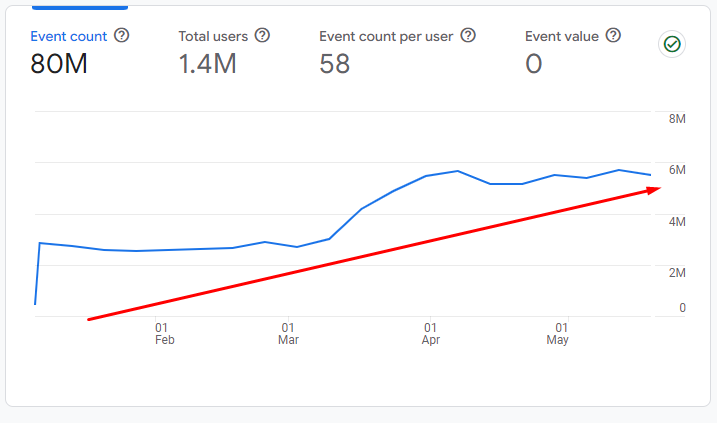The image size is (717, 423).
Task: Click the 1.4M total users value
Action: (207, 65)
